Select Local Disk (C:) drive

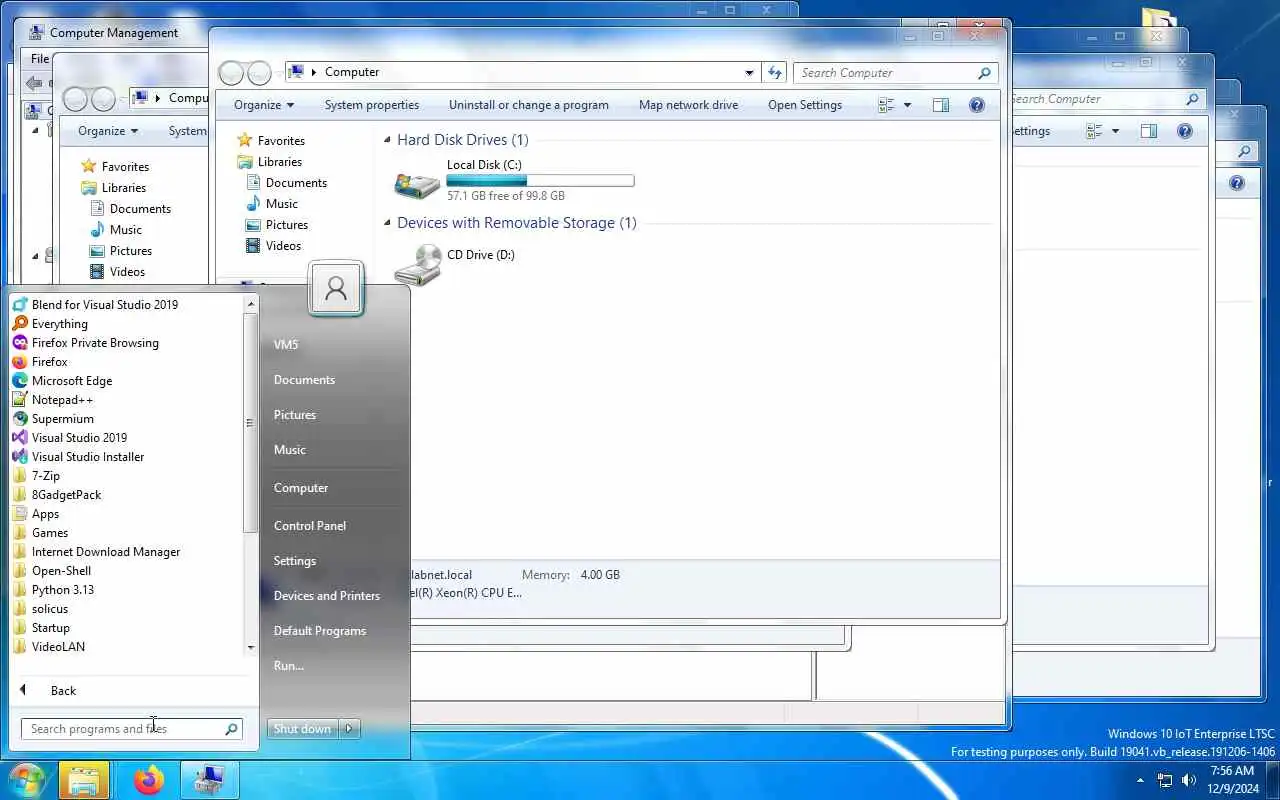pyautogui.click(x=516, y=182)
